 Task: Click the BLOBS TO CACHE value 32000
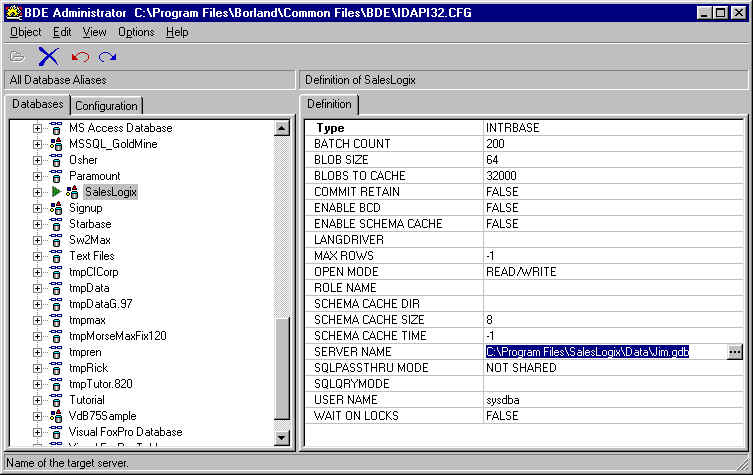point(501,176)
